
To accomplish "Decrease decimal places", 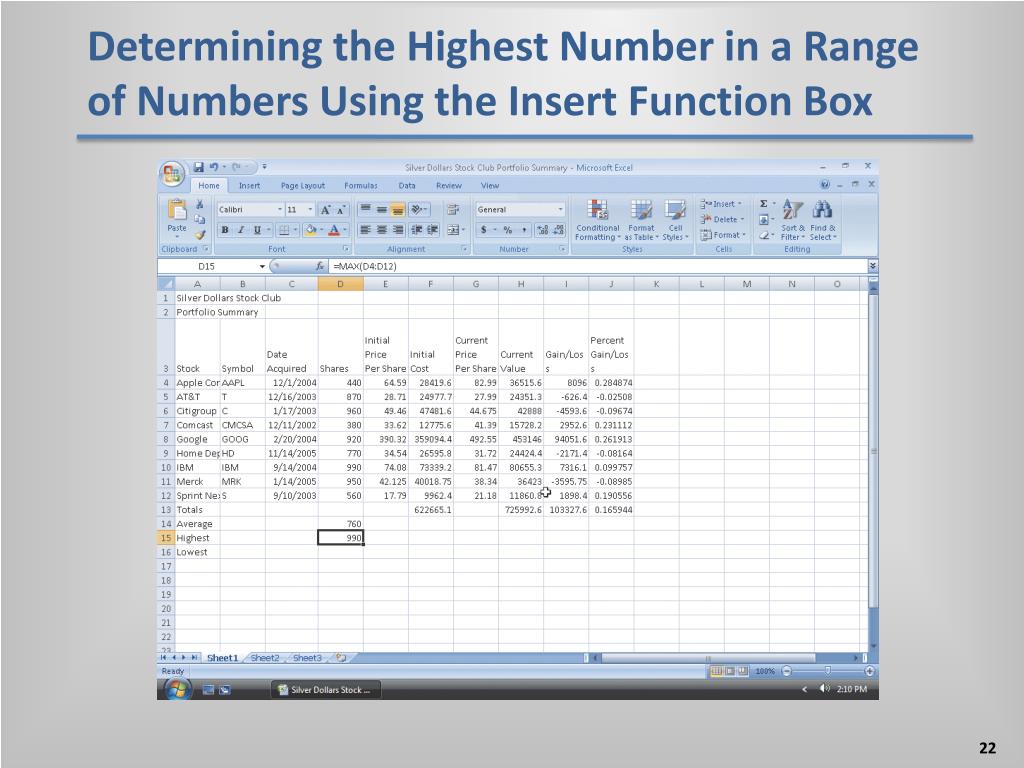I will tap(558, 230).
